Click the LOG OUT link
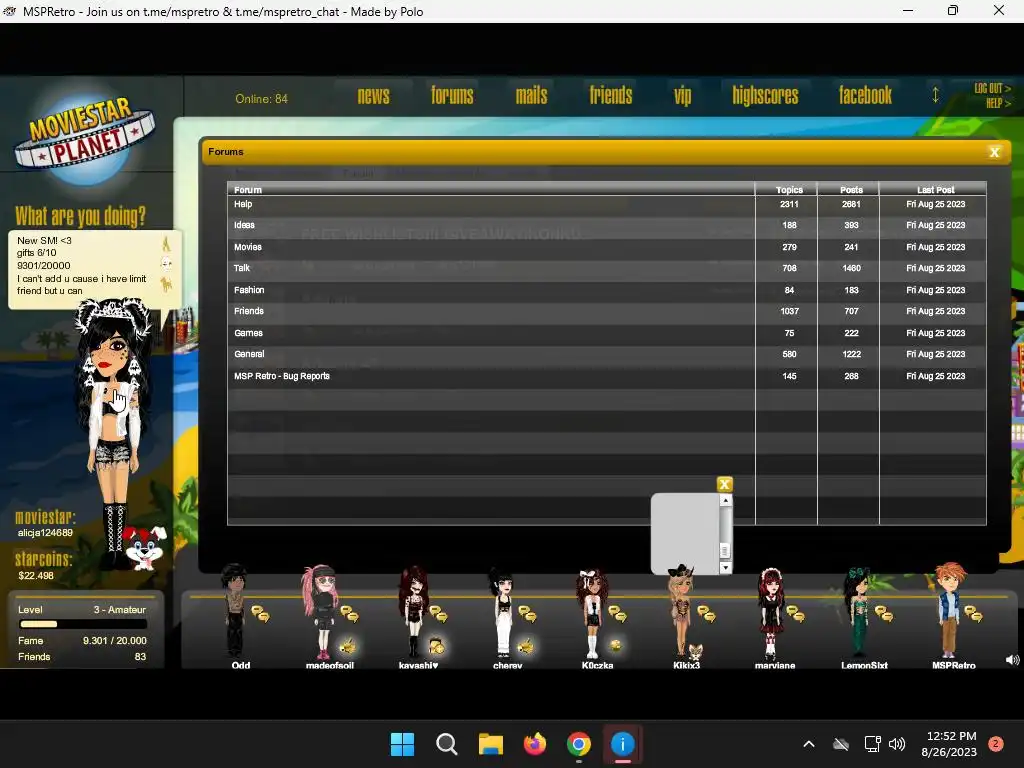Image resolution: width=1024 pixels, height=768 pixels. point(992,88)
